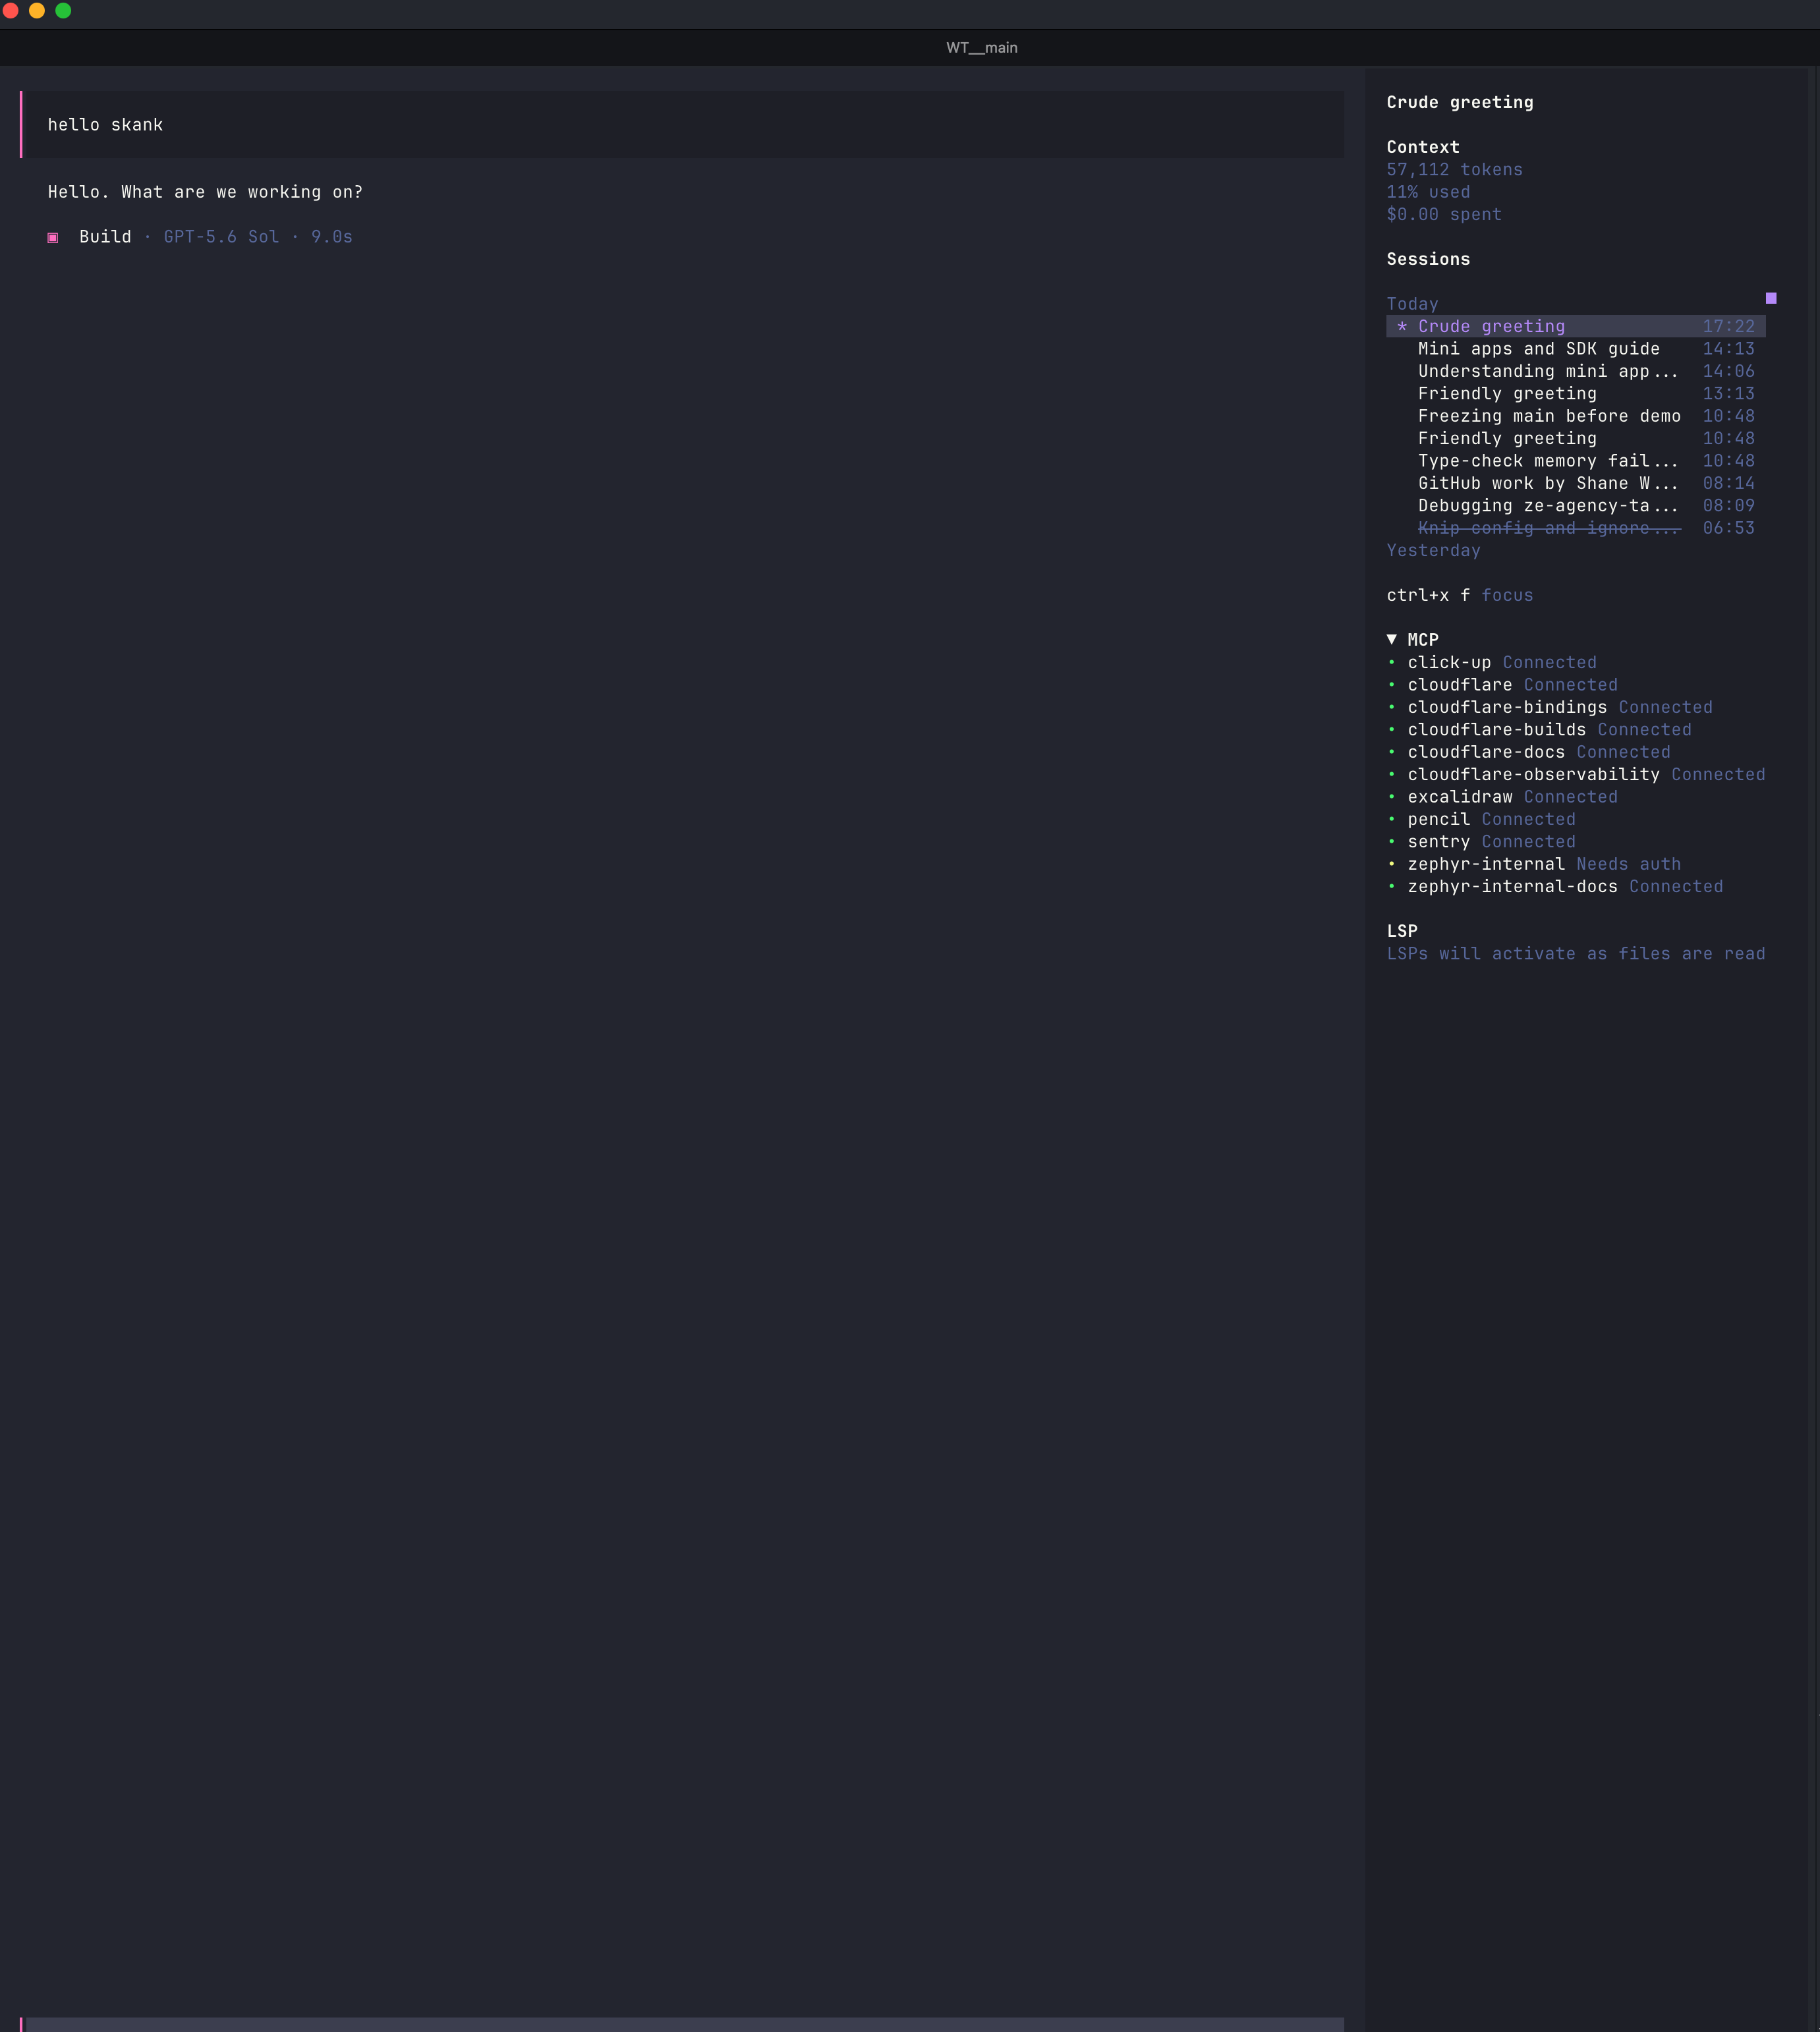Click the cloudflare-docs MCP server entry
This screenshot has width=1820, height=2032.
pyautogui.click(x=1528, y=752)
